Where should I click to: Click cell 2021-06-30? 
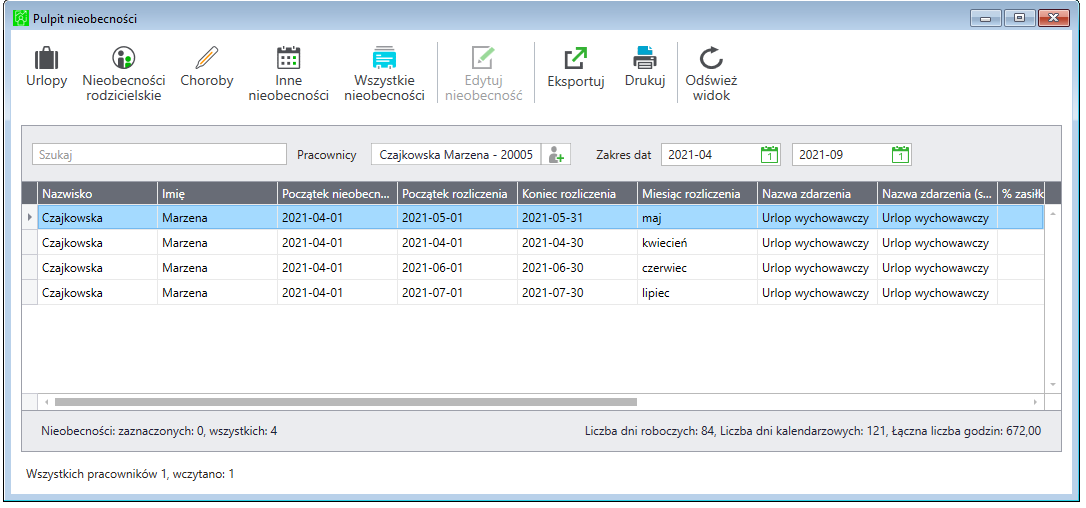pos(577,268)
